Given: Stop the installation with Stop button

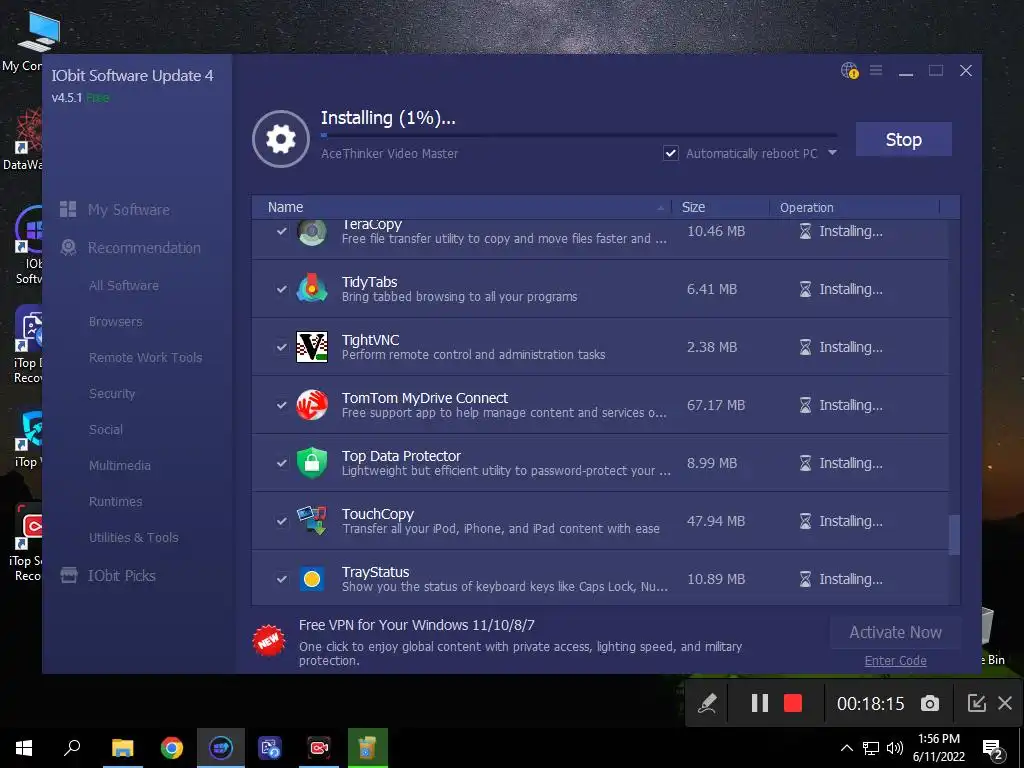Looking at the screenshot, I should click(x=903, y=139).
